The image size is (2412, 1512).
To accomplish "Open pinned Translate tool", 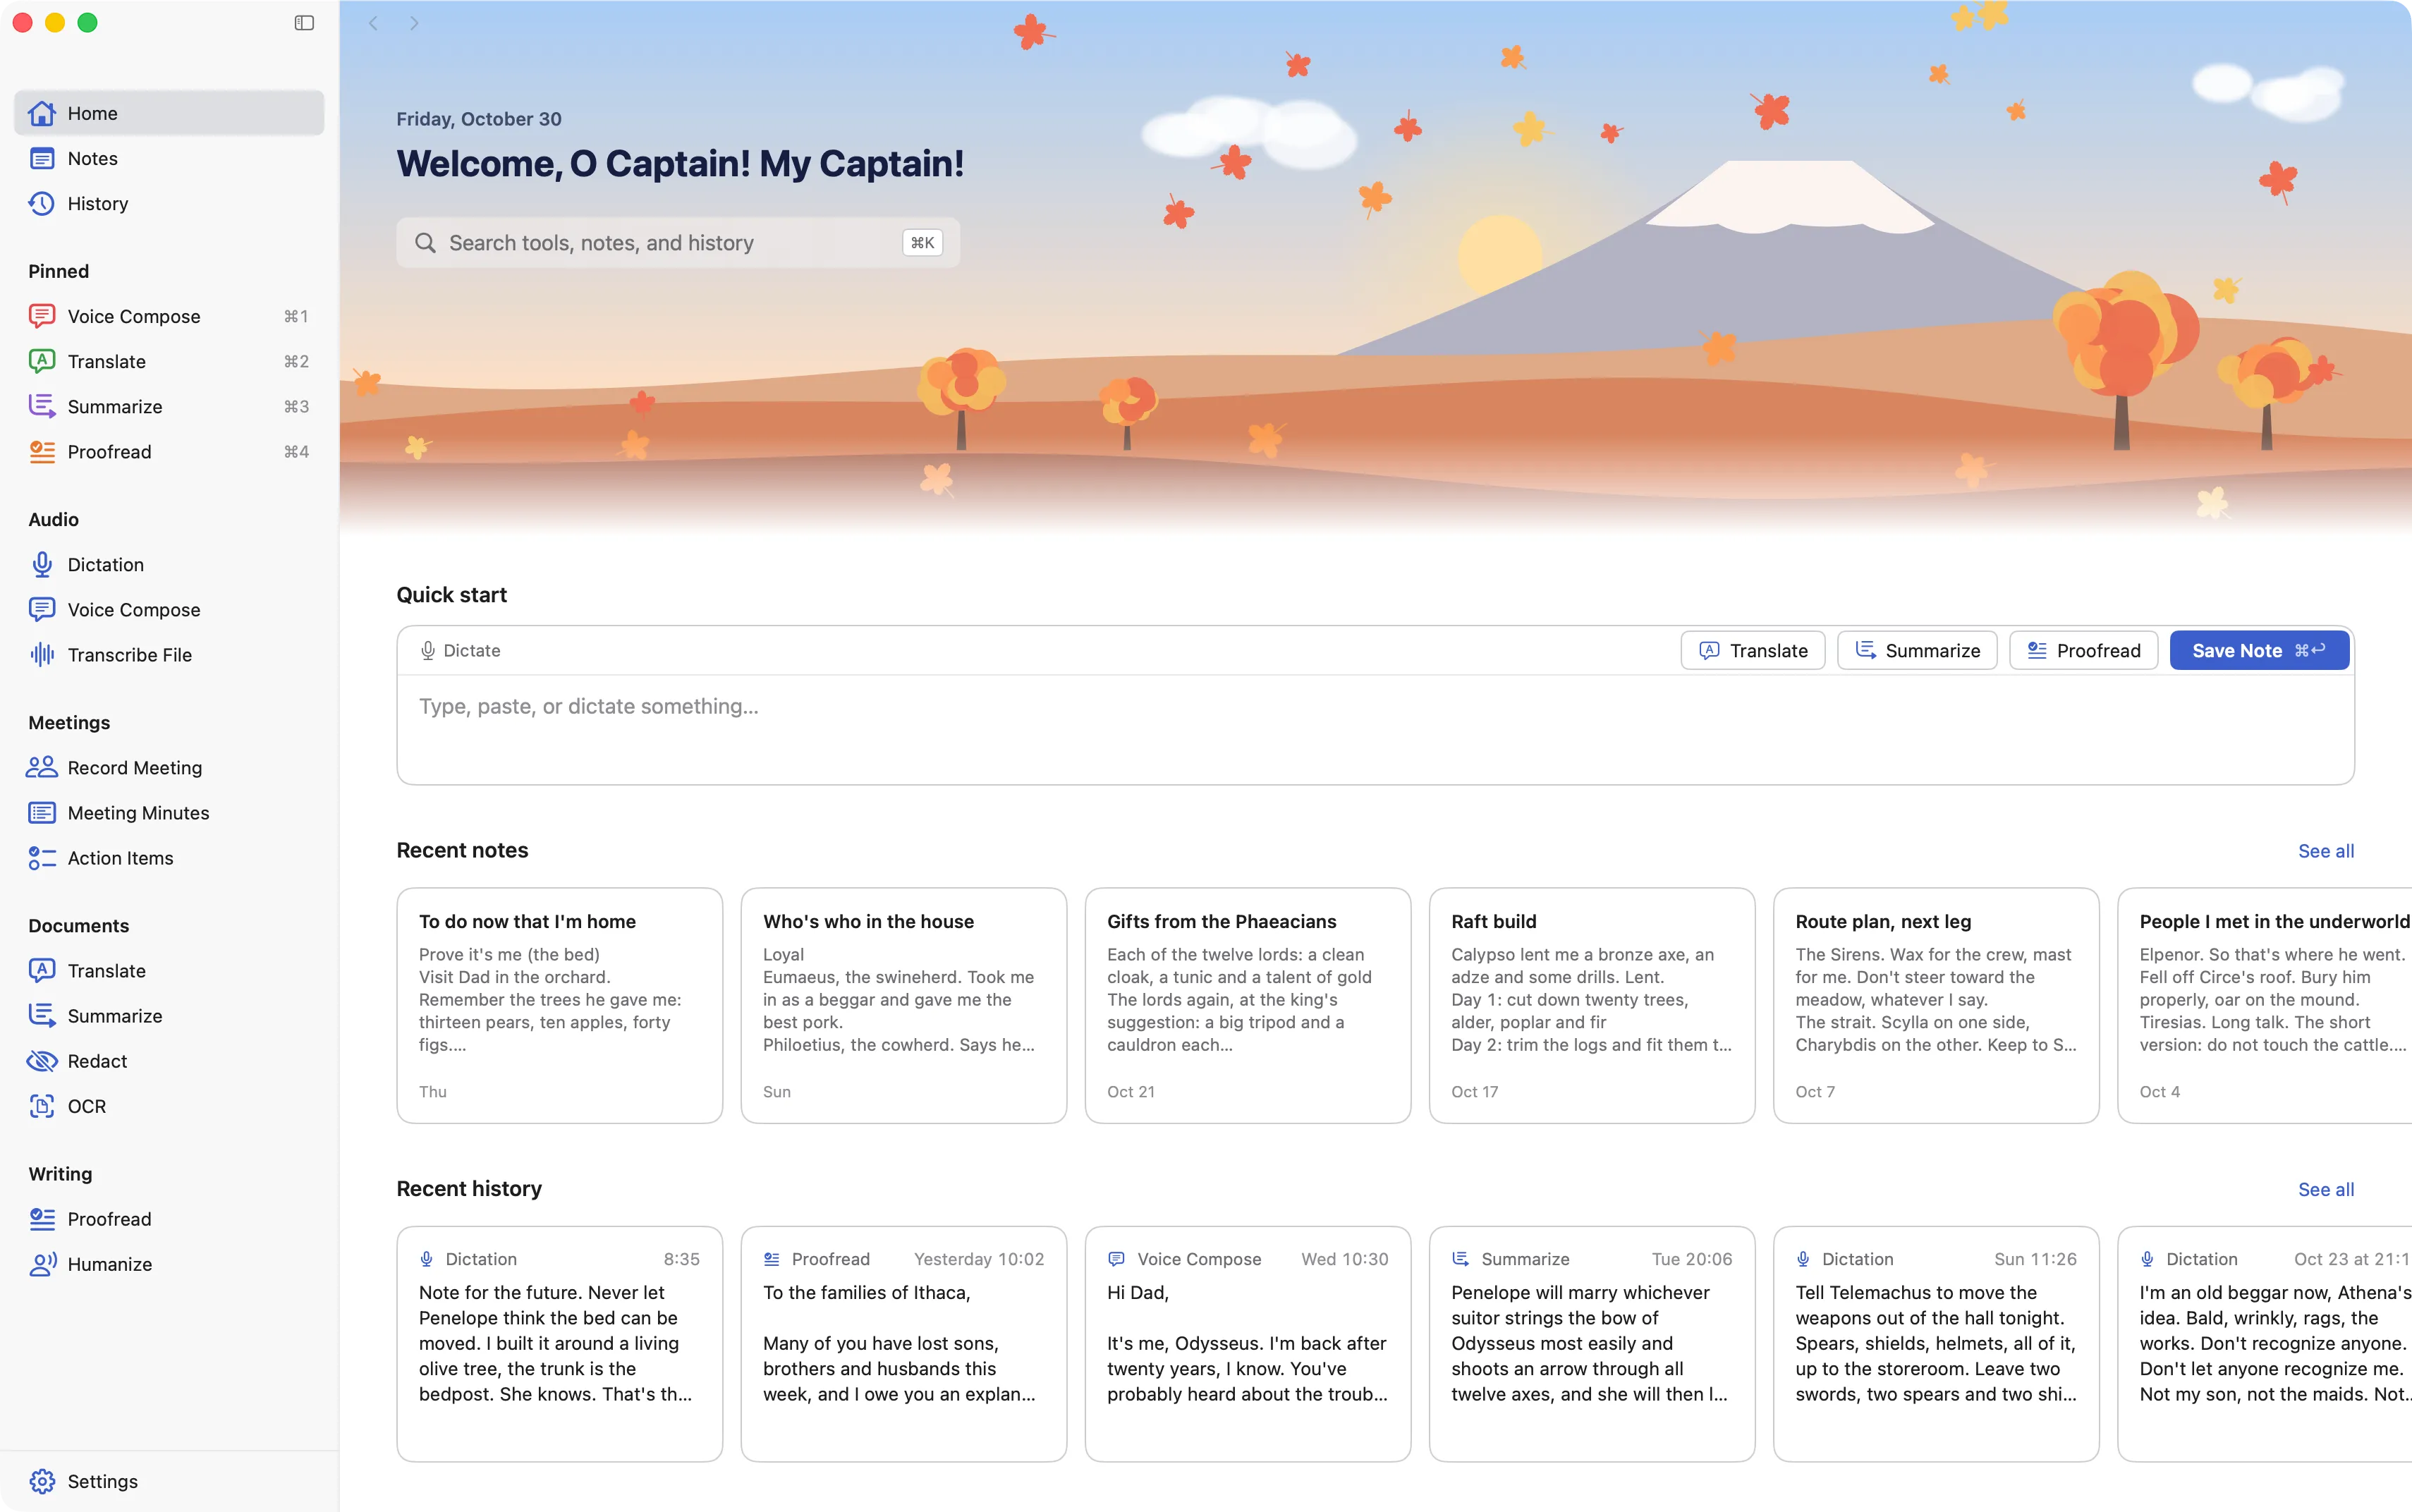I will click(x=169, y=361).
